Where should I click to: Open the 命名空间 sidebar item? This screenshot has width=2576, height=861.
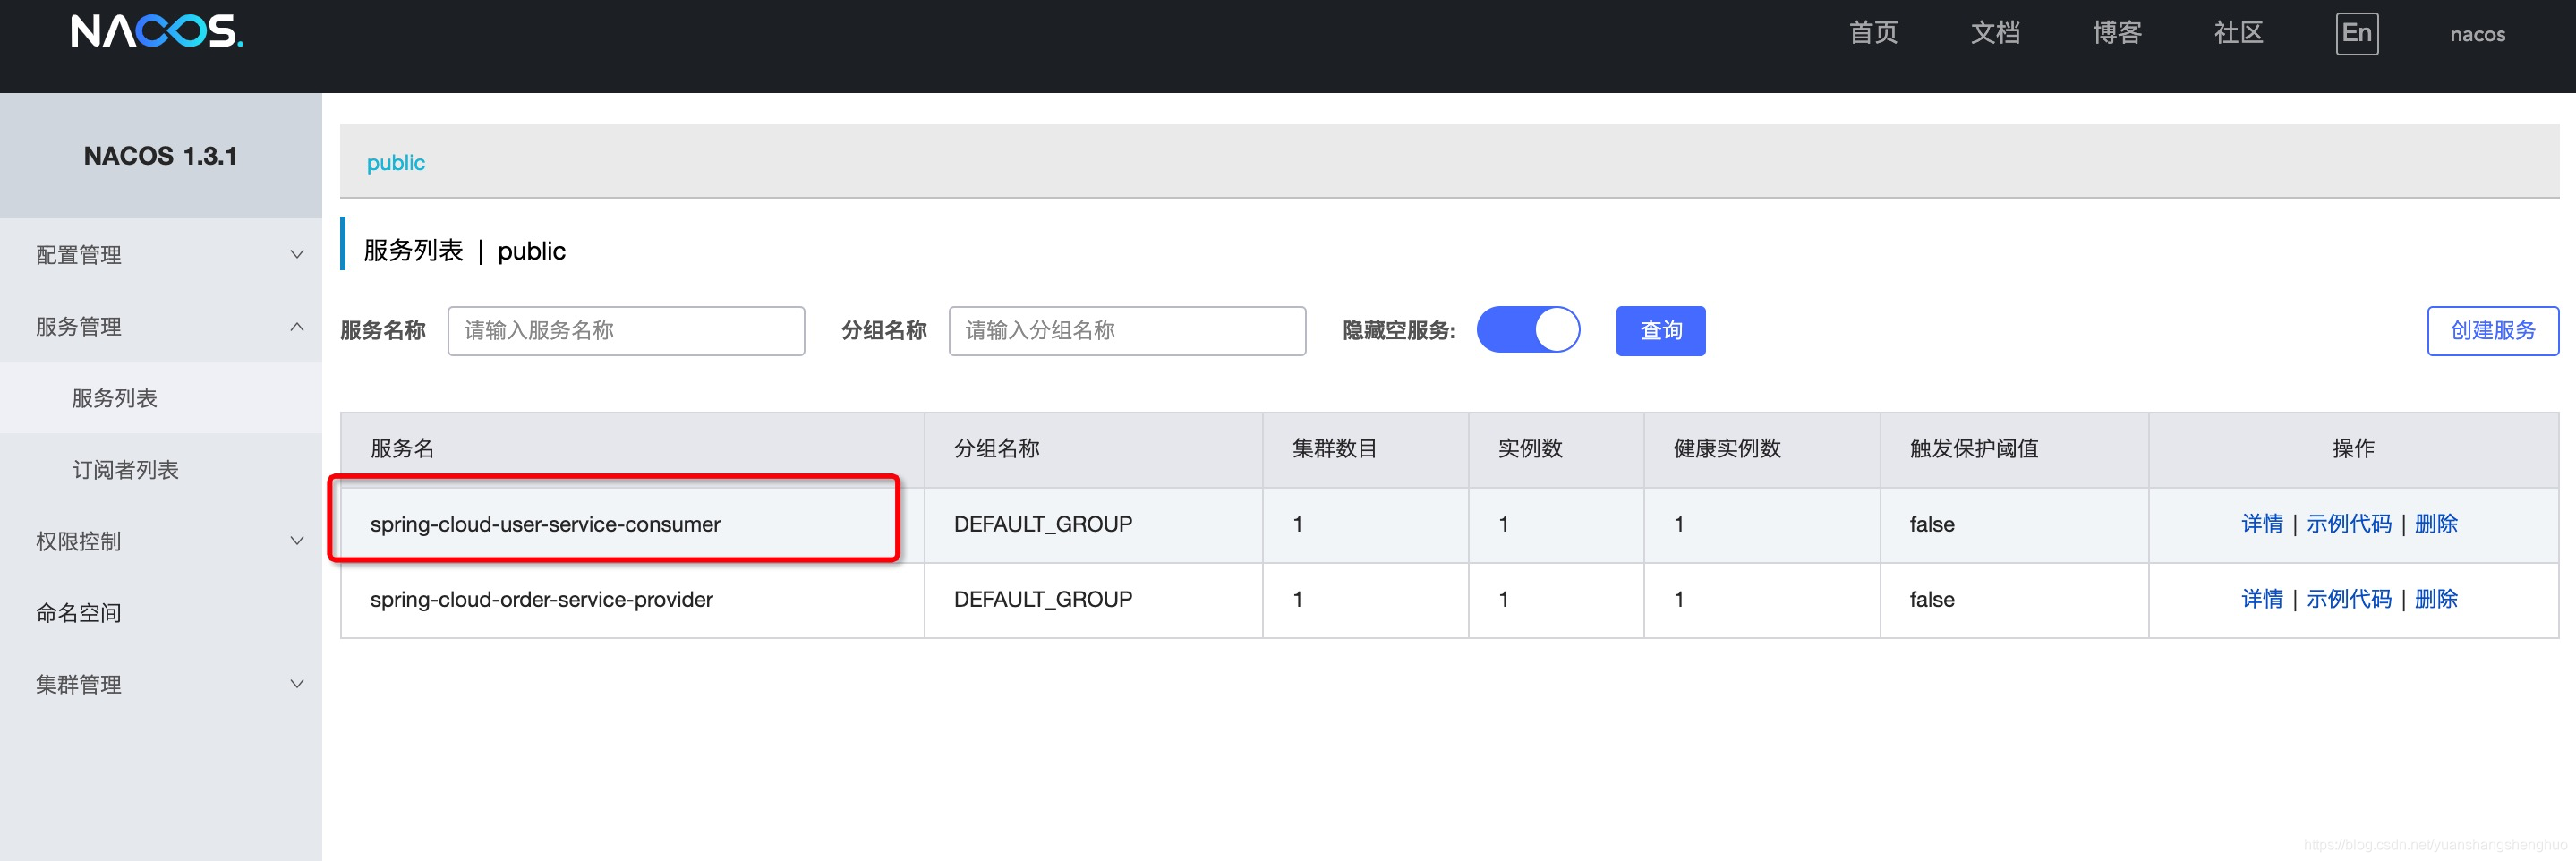[161, 612]
